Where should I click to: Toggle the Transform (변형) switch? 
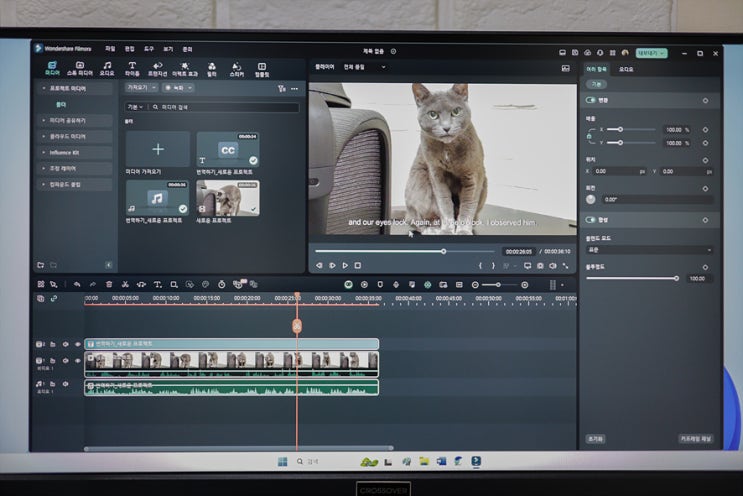(x=591, y=100)
